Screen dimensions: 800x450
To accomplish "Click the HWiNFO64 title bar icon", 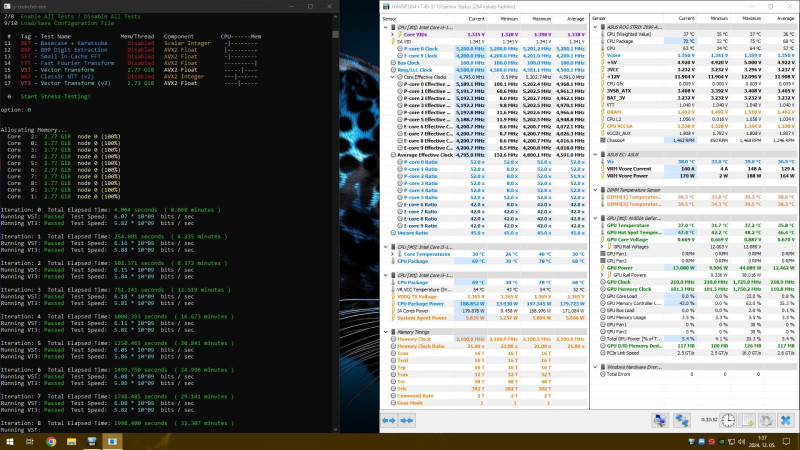I will point(386,7).
